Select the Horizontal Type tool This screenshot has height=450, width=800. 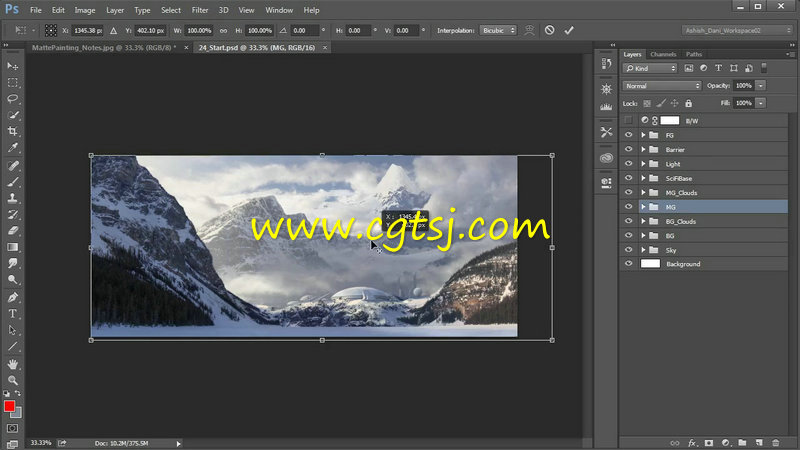13,314
